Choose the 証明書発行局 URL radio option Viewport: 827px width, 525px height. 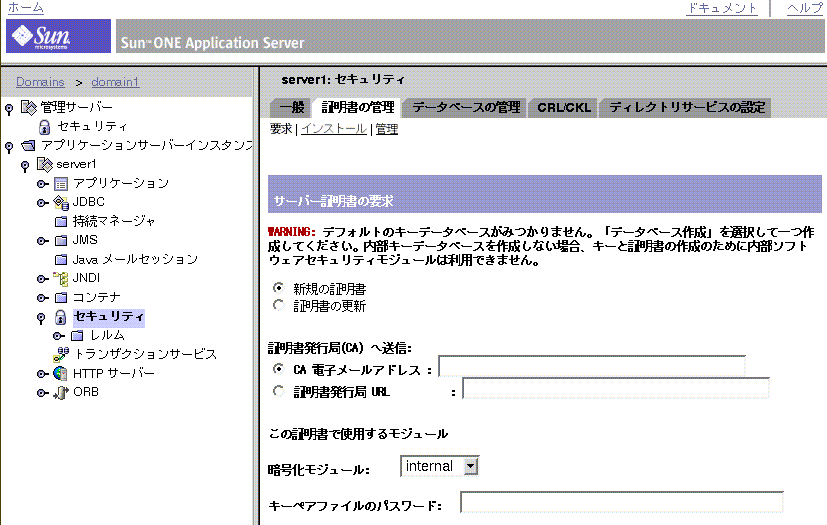tap(278, 391)
